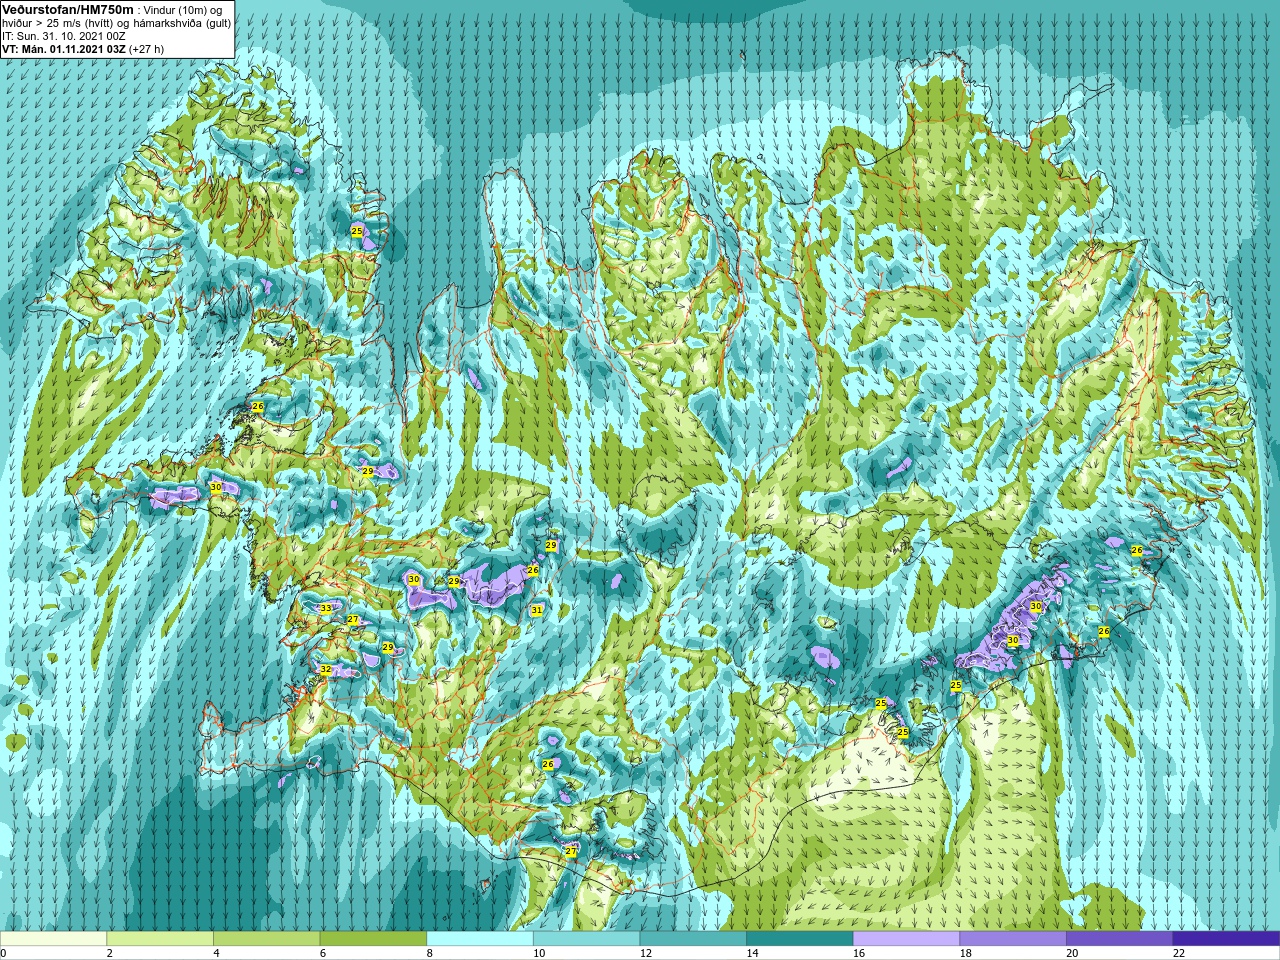The image size is (1280, 960).
Task: Click the legend scale number "2"
Action: (110, 953)
